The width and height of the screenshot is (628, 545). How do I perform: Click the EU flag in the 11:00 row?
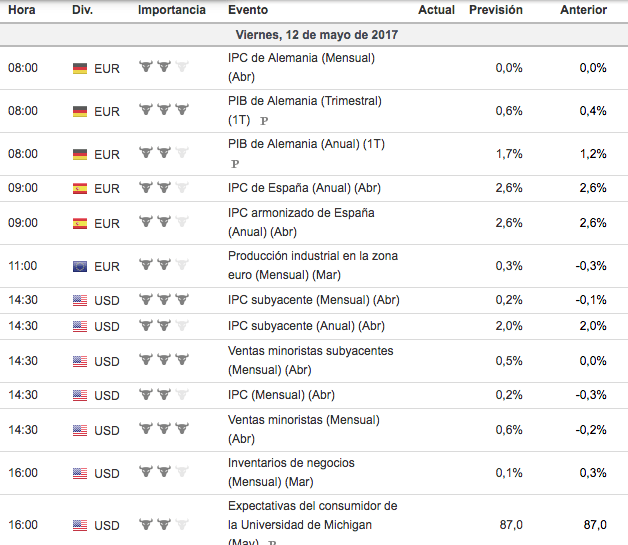coord(80,266)
